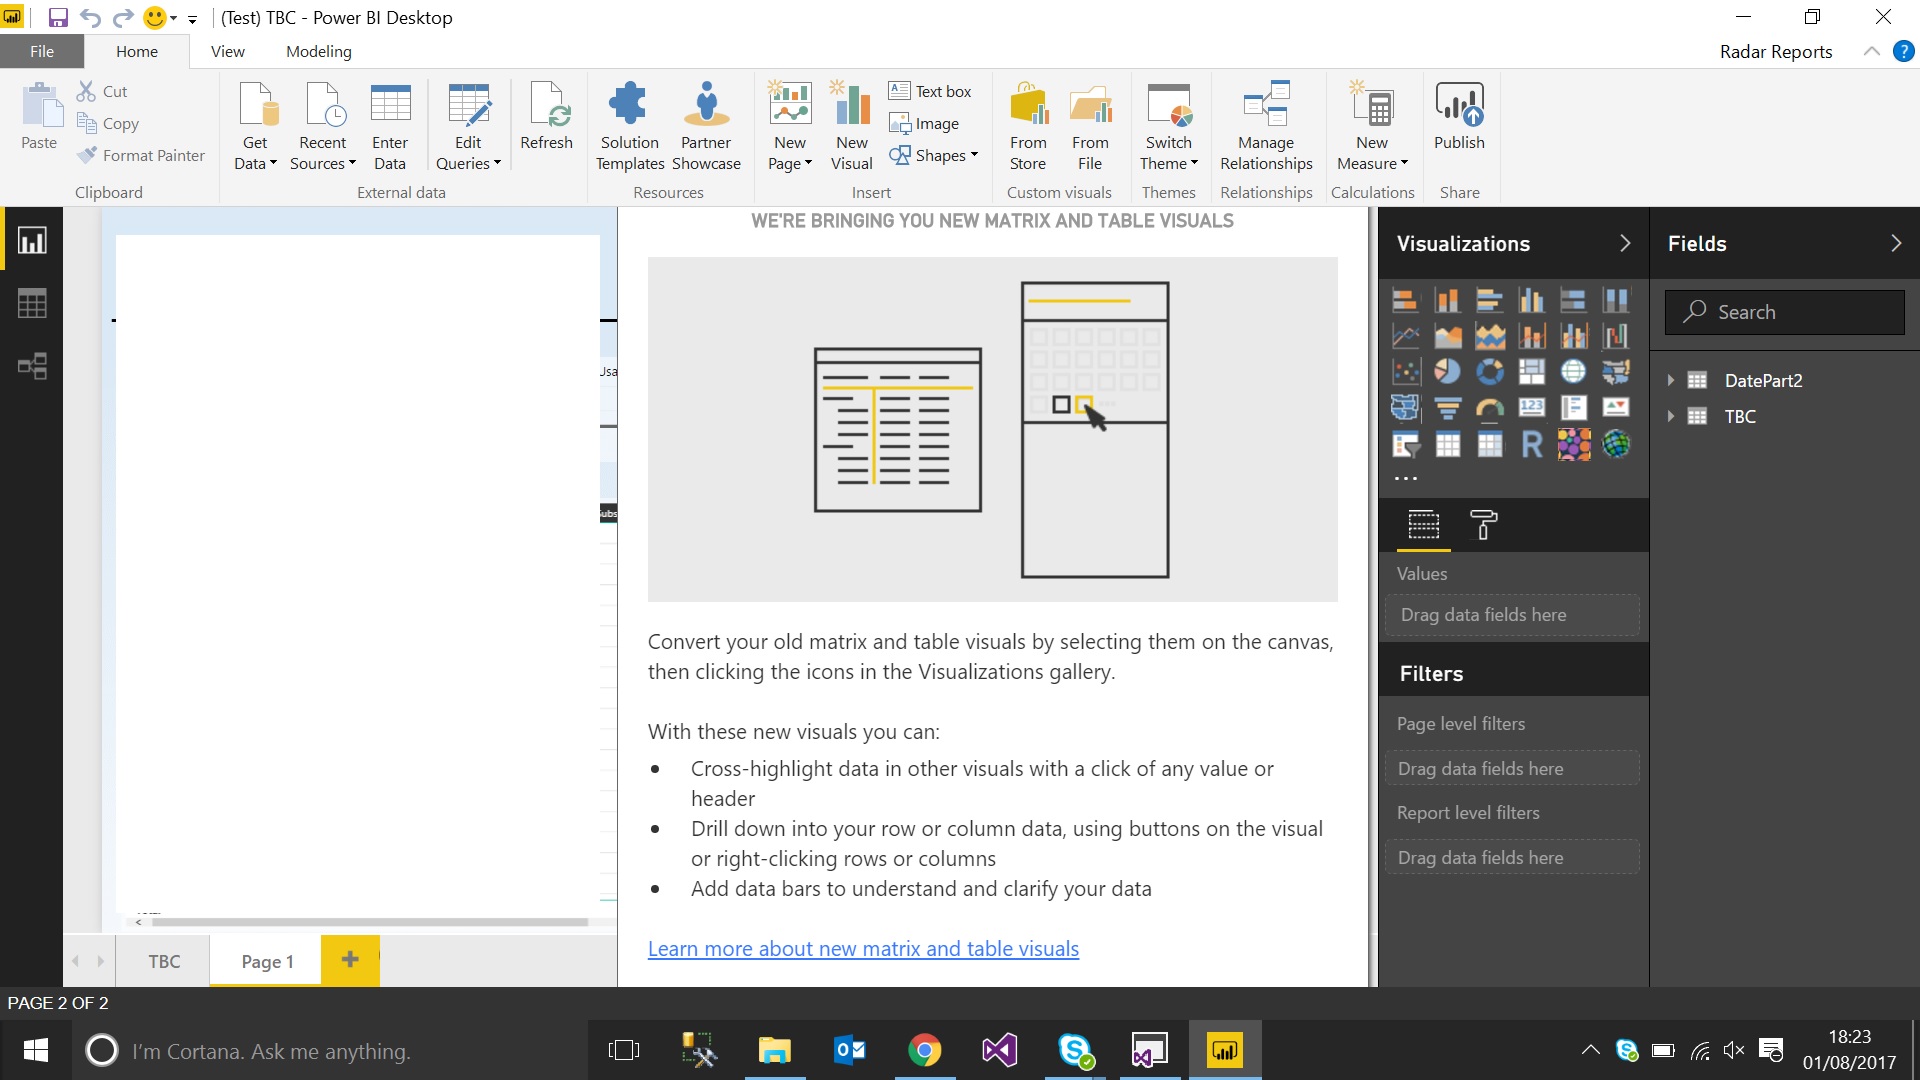
Task: Click Manage Relationships button
Action: [1266, 126]
